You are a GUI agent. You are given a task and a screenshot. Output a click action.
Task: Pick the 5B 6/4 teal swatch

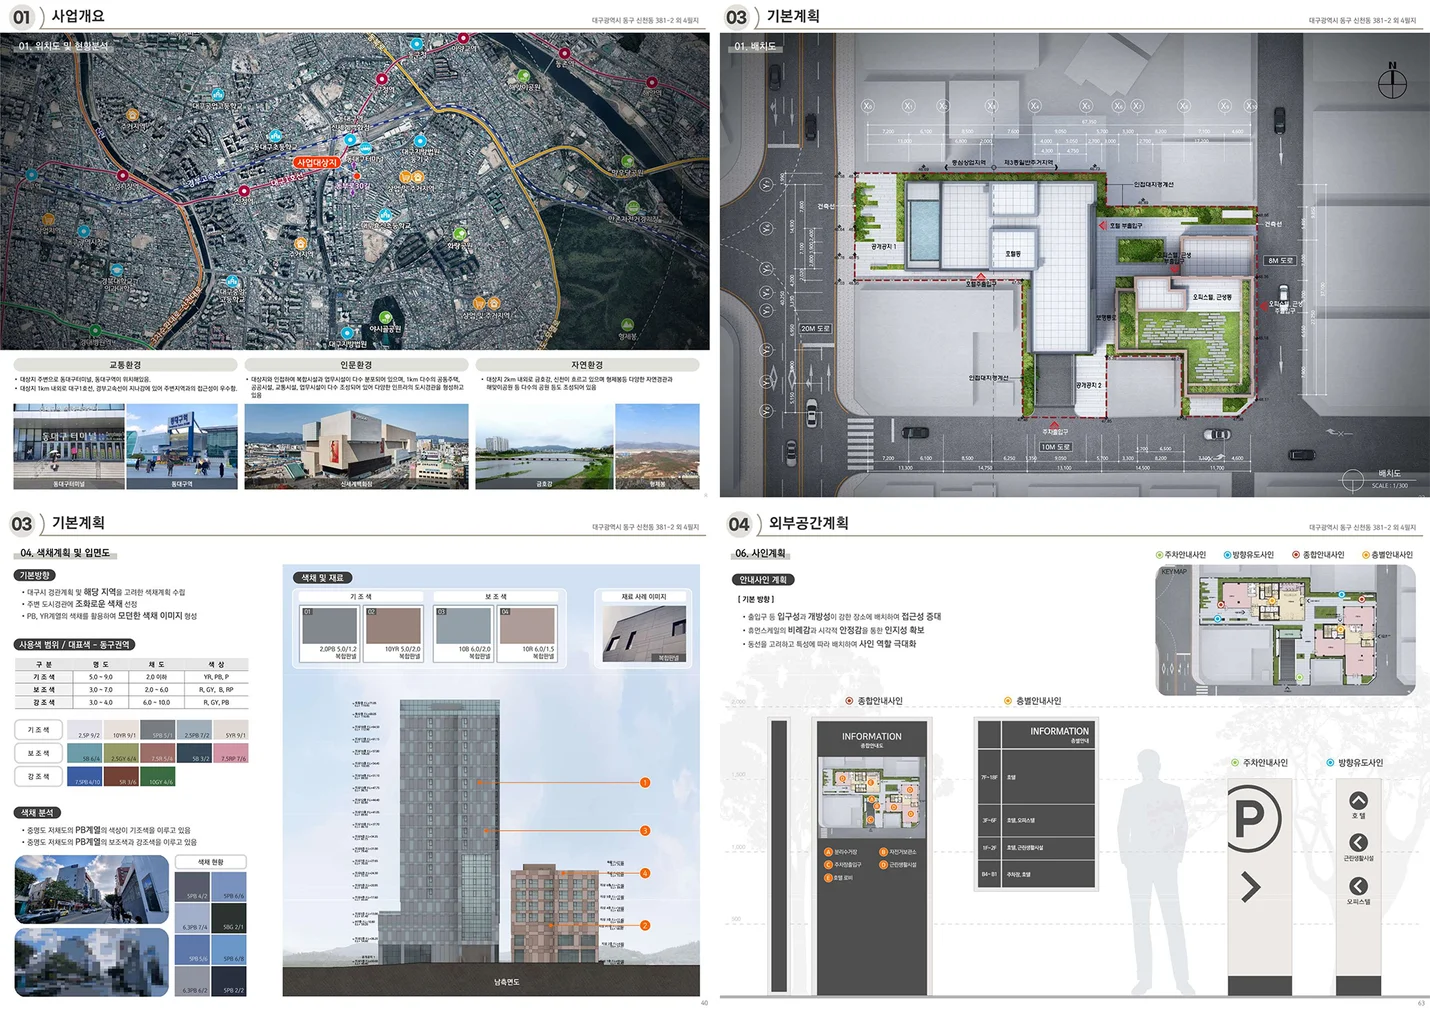click(x=84, y=753)
